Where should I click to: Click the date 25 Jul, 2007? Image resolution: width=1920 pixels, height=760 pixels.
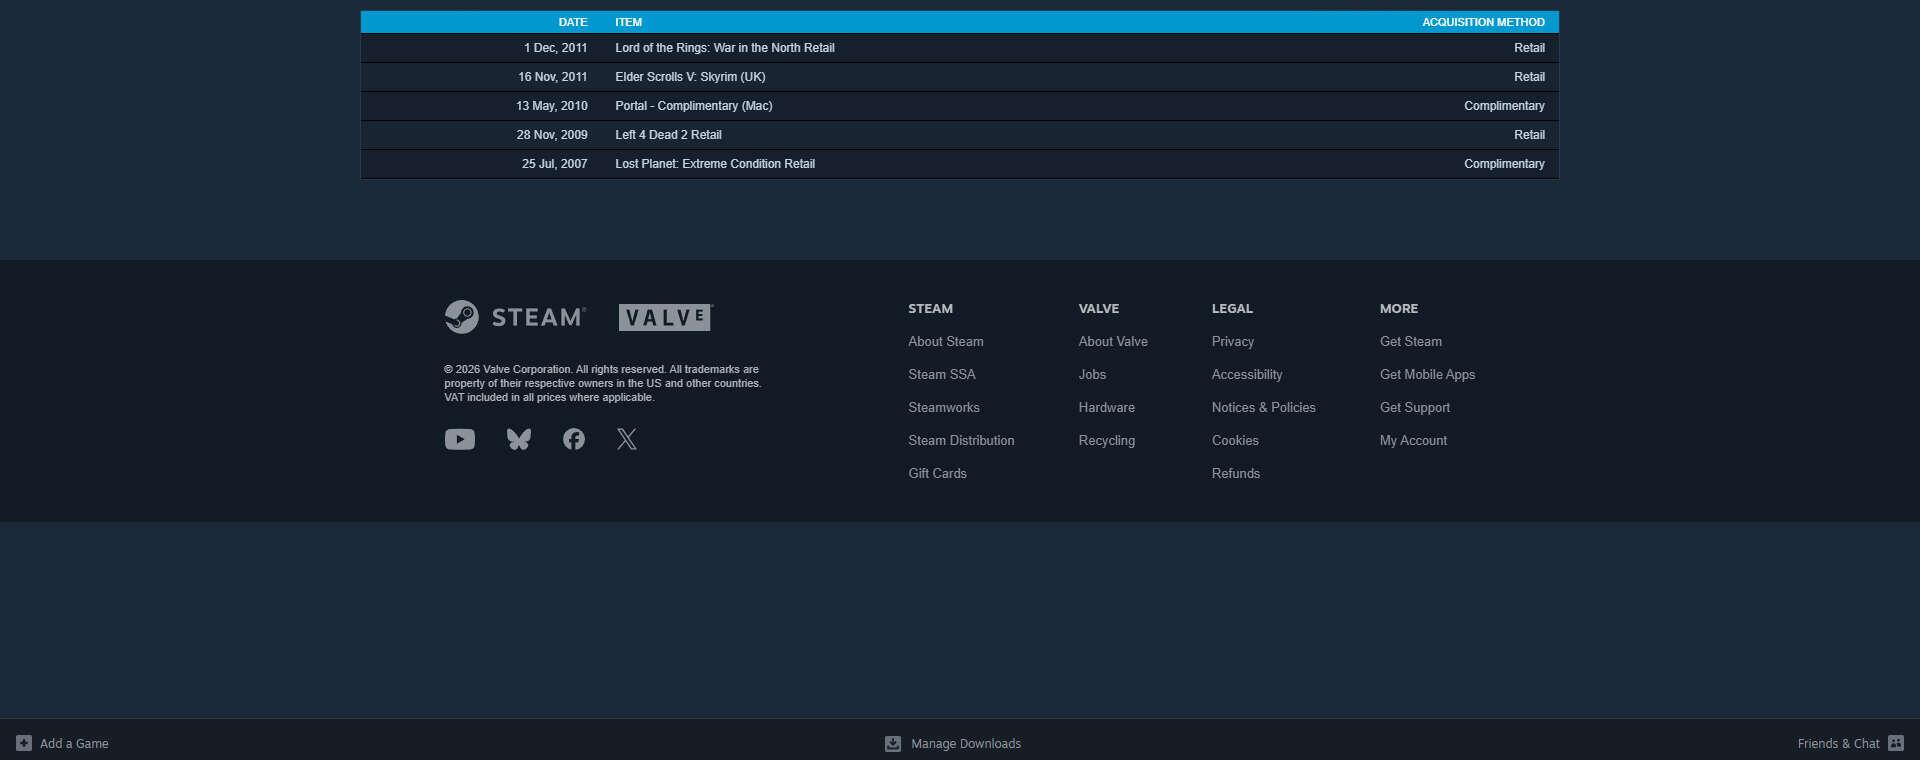point(554,164)
